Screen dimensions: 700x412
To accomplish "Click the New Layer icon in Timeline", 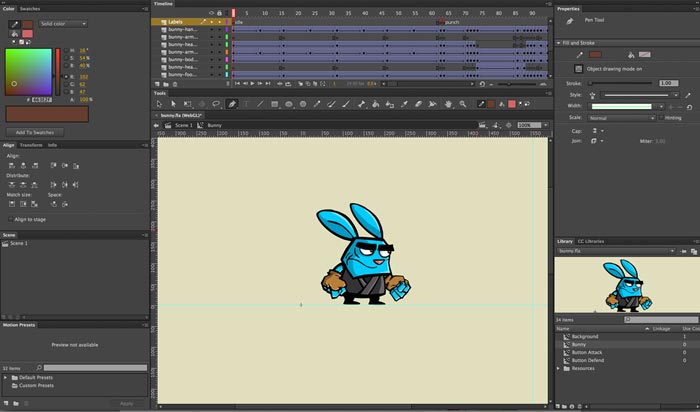I will (x=157, y=84).
